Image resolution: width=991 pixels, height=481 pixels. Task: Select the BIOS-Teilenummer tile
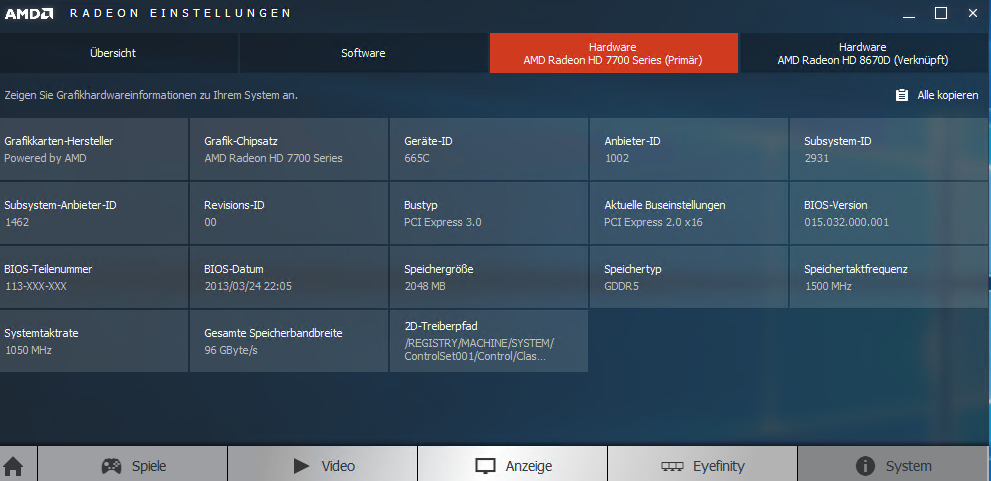tap(94, 277)
